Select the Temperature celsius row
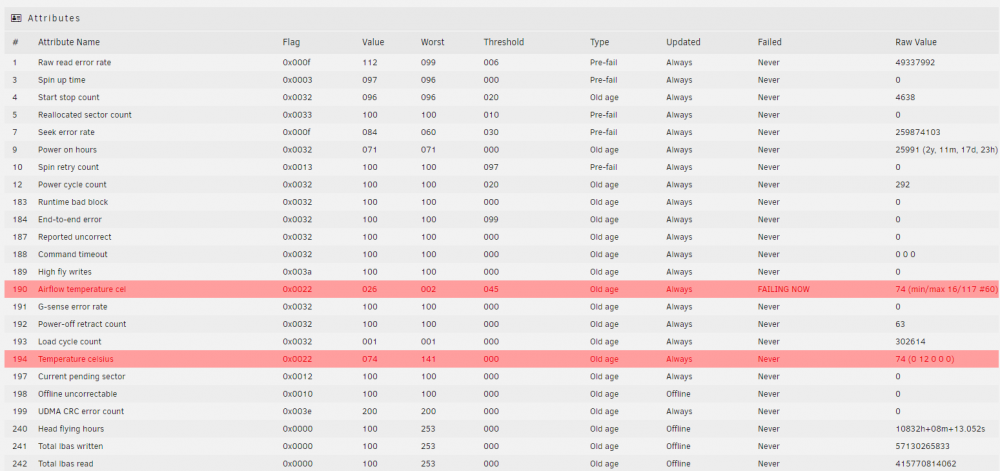1000x471 pixels. tap(500, 359)
